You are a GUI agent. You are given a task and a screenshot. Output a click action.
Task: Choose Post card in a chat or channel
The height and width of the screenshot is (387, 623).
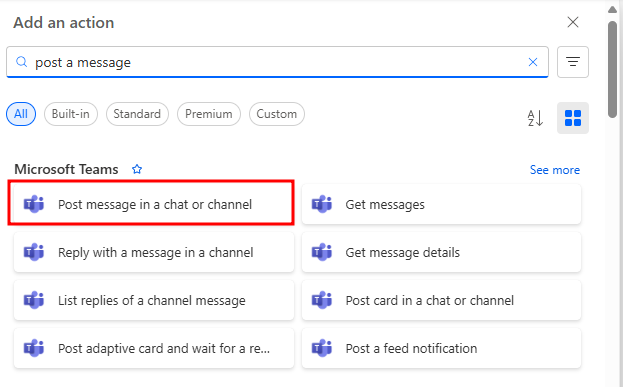pos(441,300)
